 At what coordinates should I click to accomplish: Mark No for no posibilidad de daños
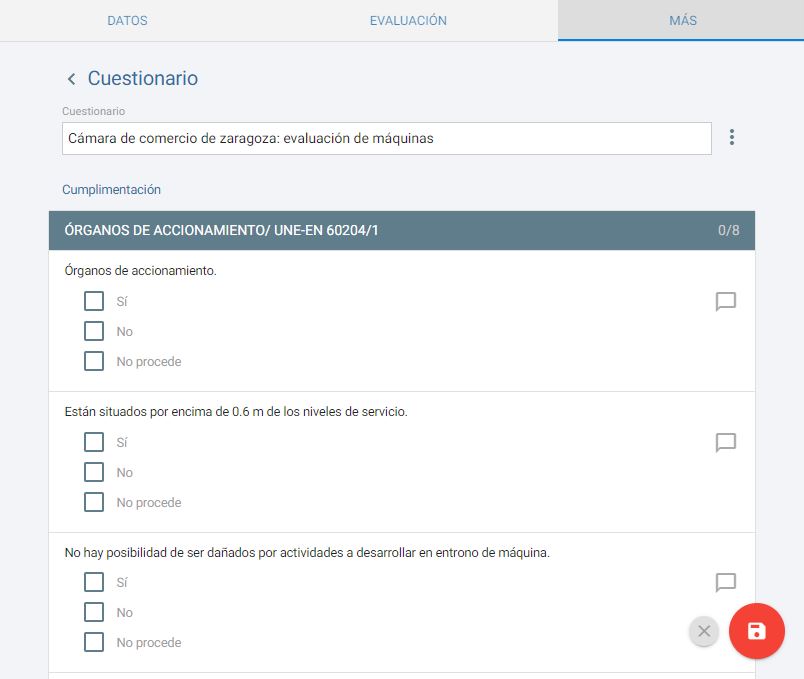point(94,612)
